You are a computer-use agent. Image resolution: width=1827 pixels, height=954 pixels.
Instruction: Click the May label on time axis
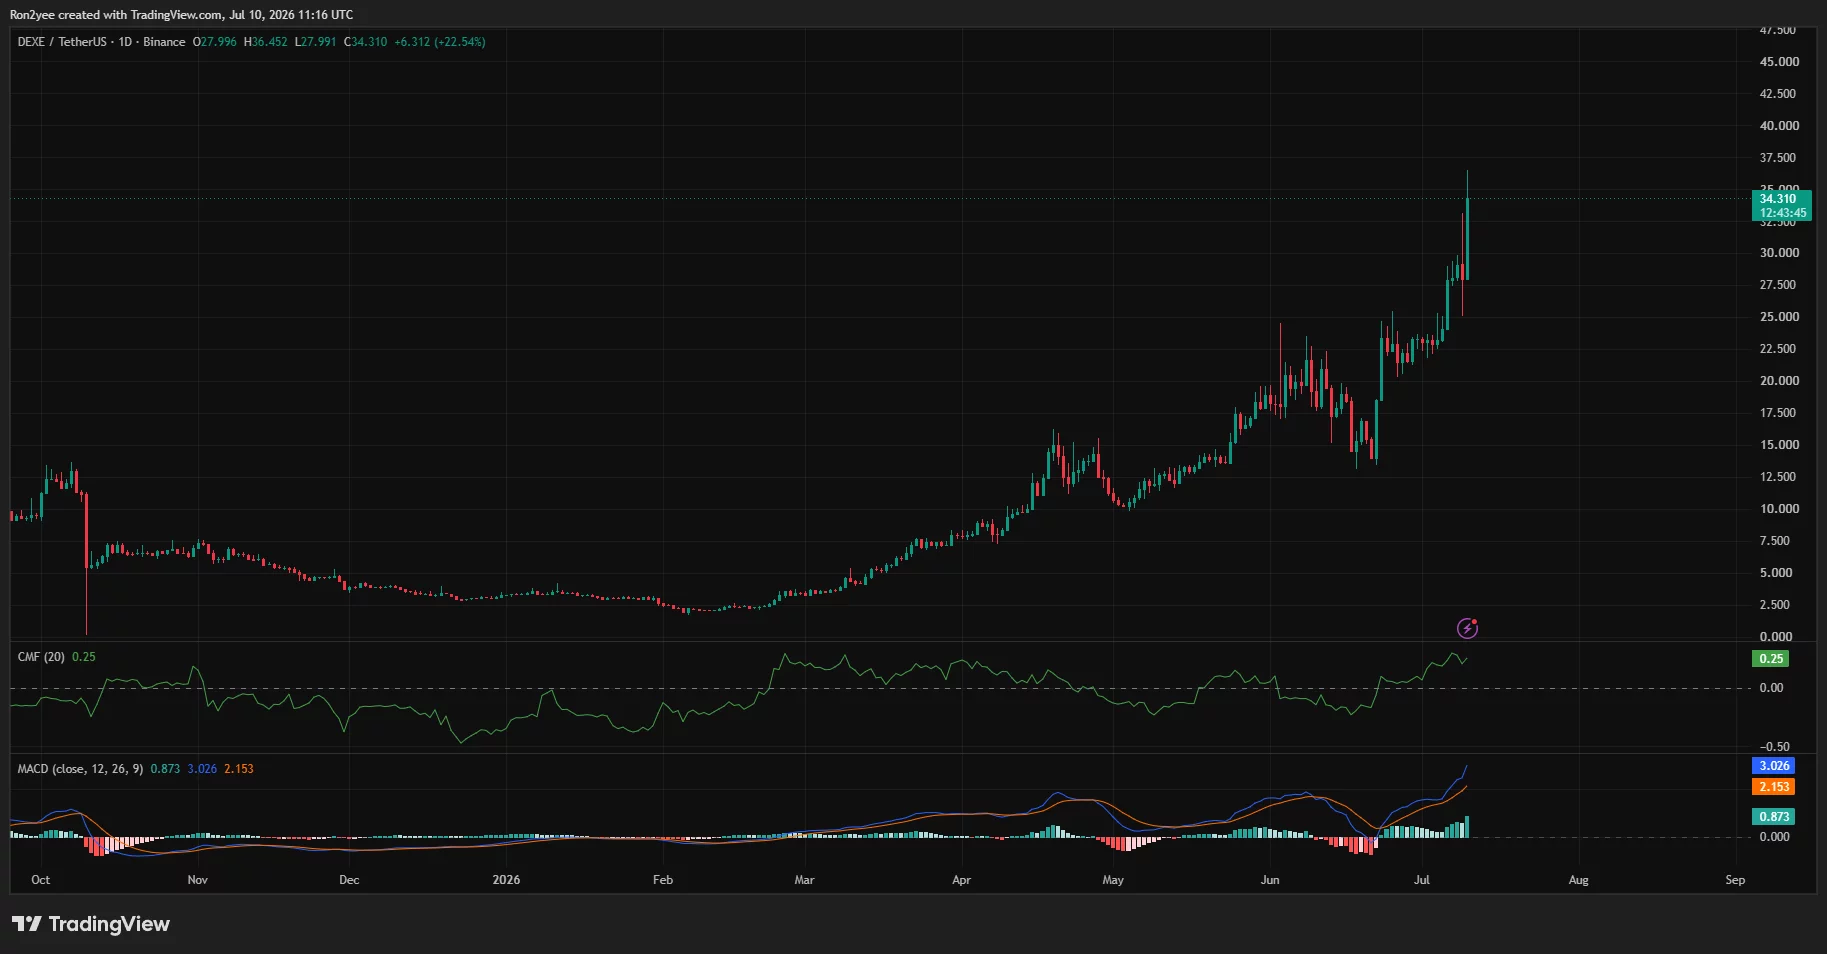click(1113, 880)
